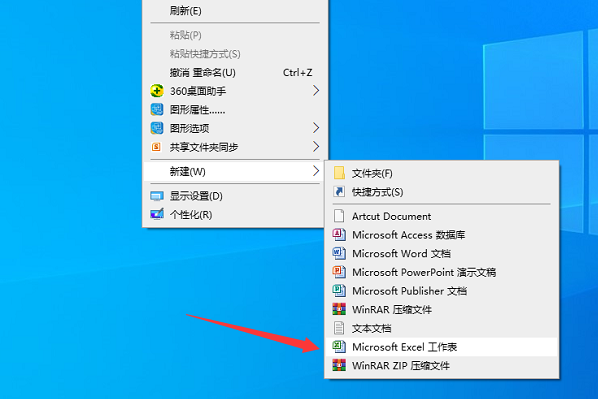The width and height of the screenshot is (598, 399).
Task: Click the Microsoft Access database icon
Action: 339,234
